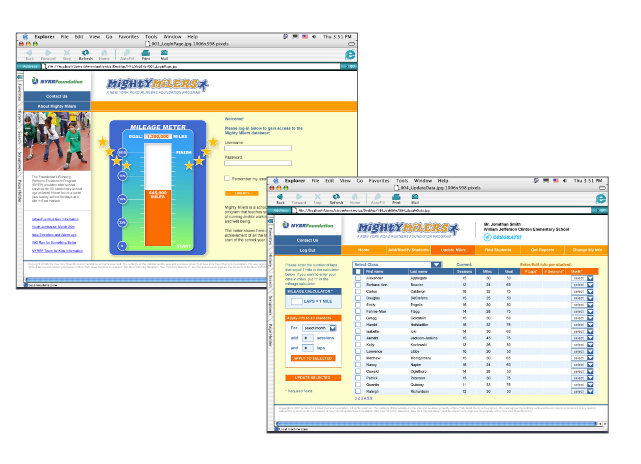
Task: Tick the checkbox beside Alexander Applegate
Action: pyautogui.click(x=359, y=278)
